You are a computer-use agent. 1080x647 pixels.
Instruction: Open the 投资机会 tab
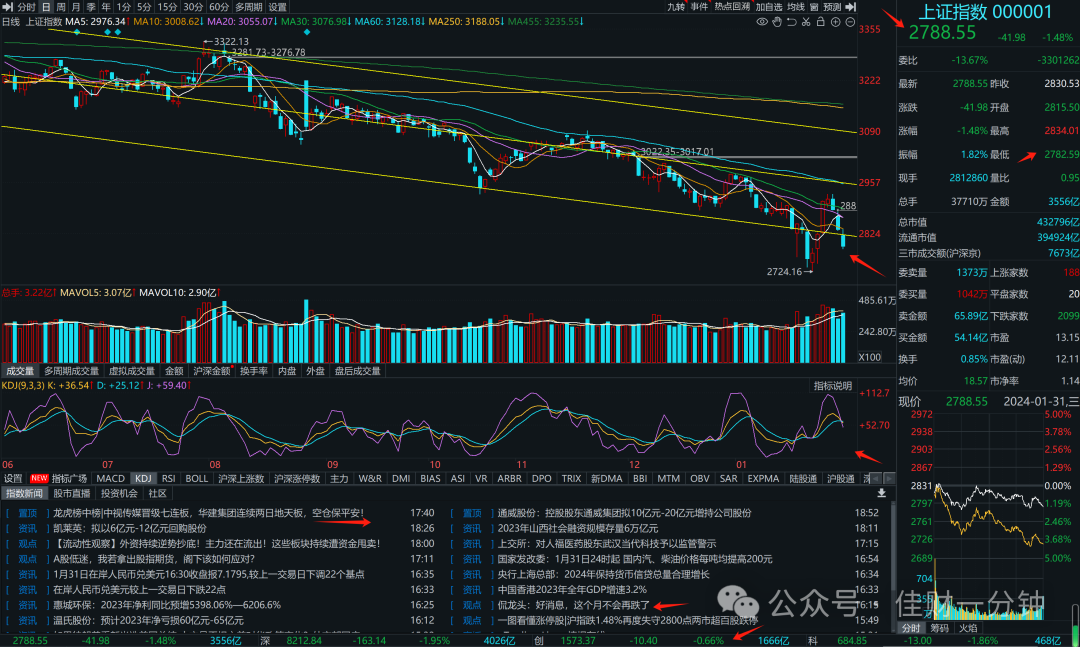pyautogui.click(x=118, y=493)
